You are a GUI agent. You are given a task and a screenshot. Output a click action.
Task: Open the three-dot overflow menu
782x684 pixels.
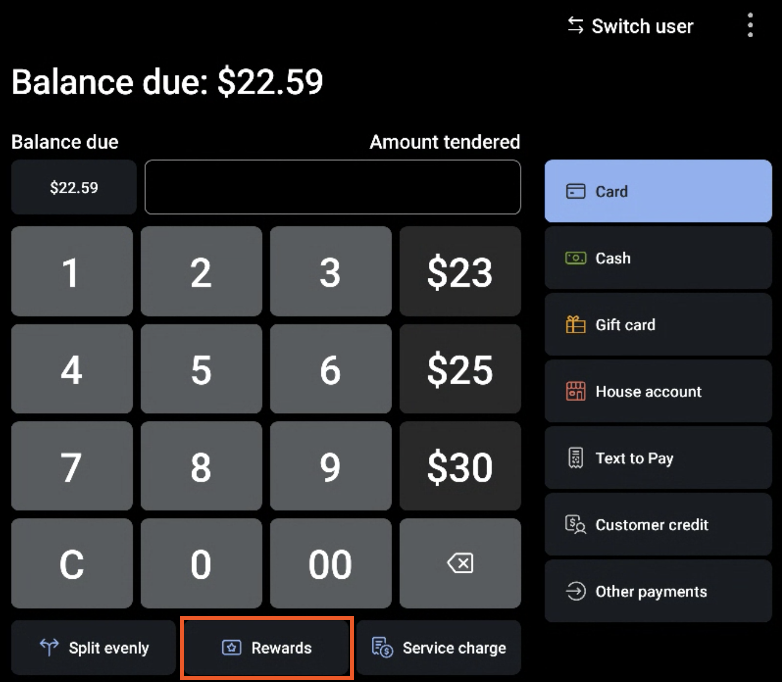[750, 26]
